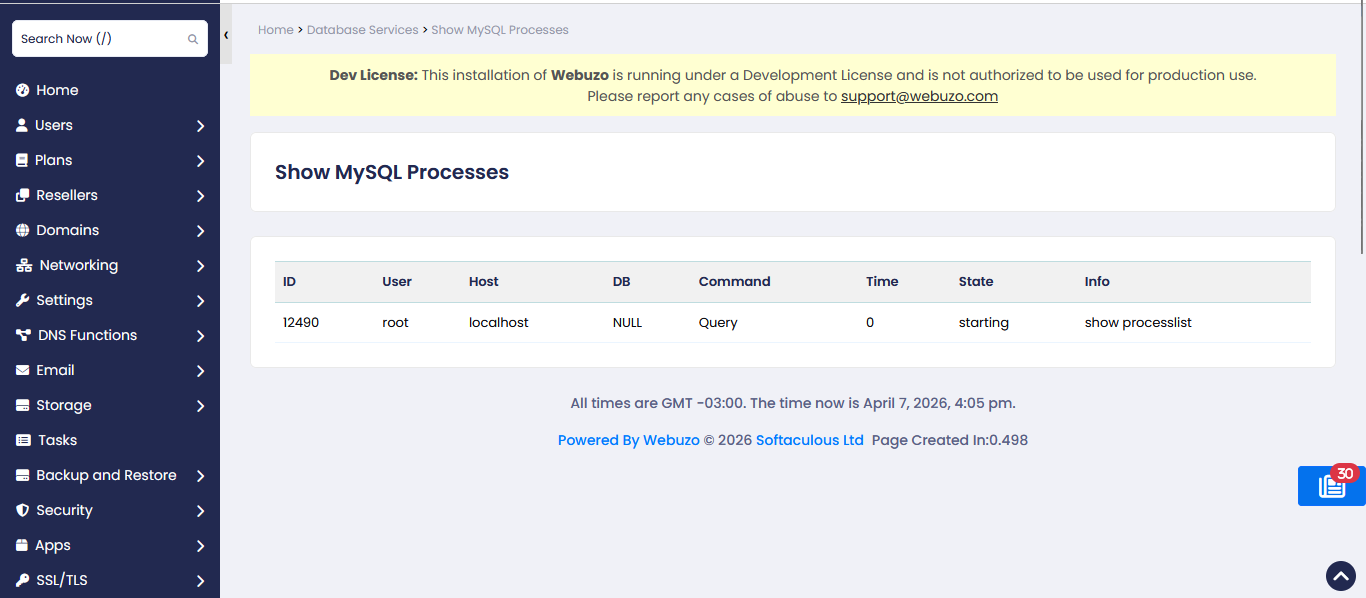The image size is (1366, 598).
Task: Go to Database Services breadcrumb
Action: 362,30
